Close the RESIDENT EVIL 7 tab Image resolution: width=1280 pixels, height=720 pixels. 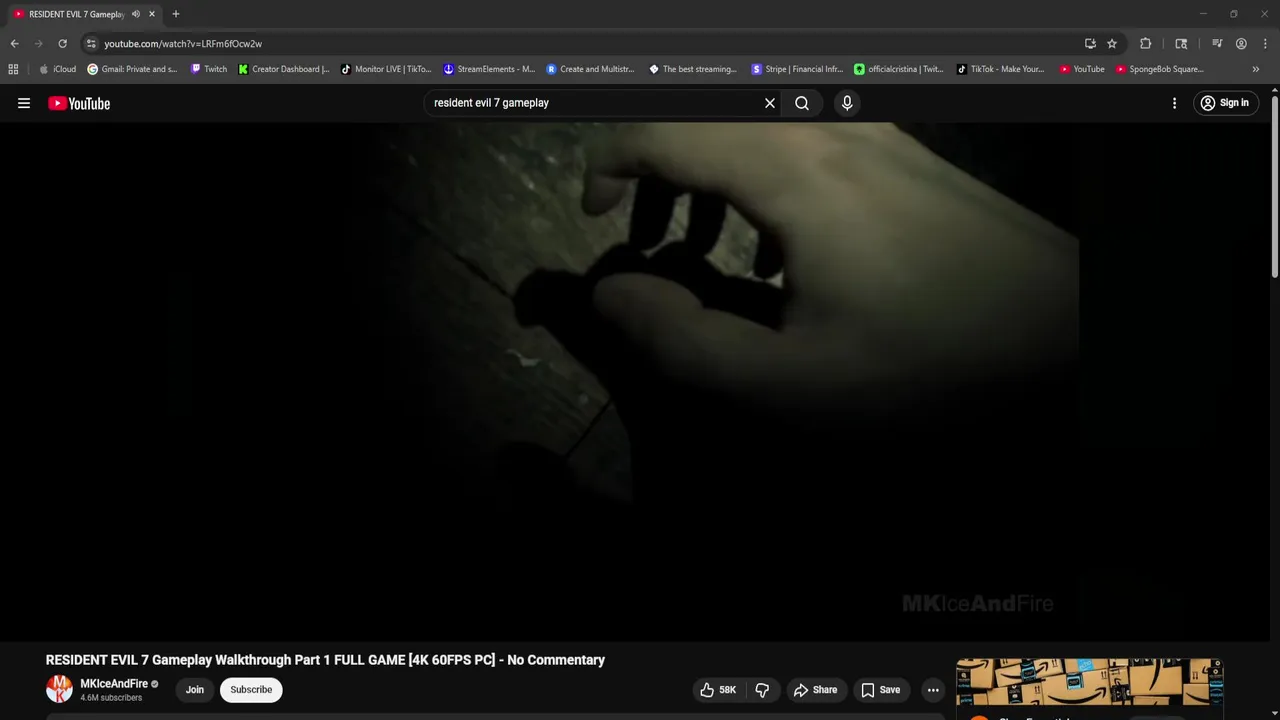[x=152, y=14]
